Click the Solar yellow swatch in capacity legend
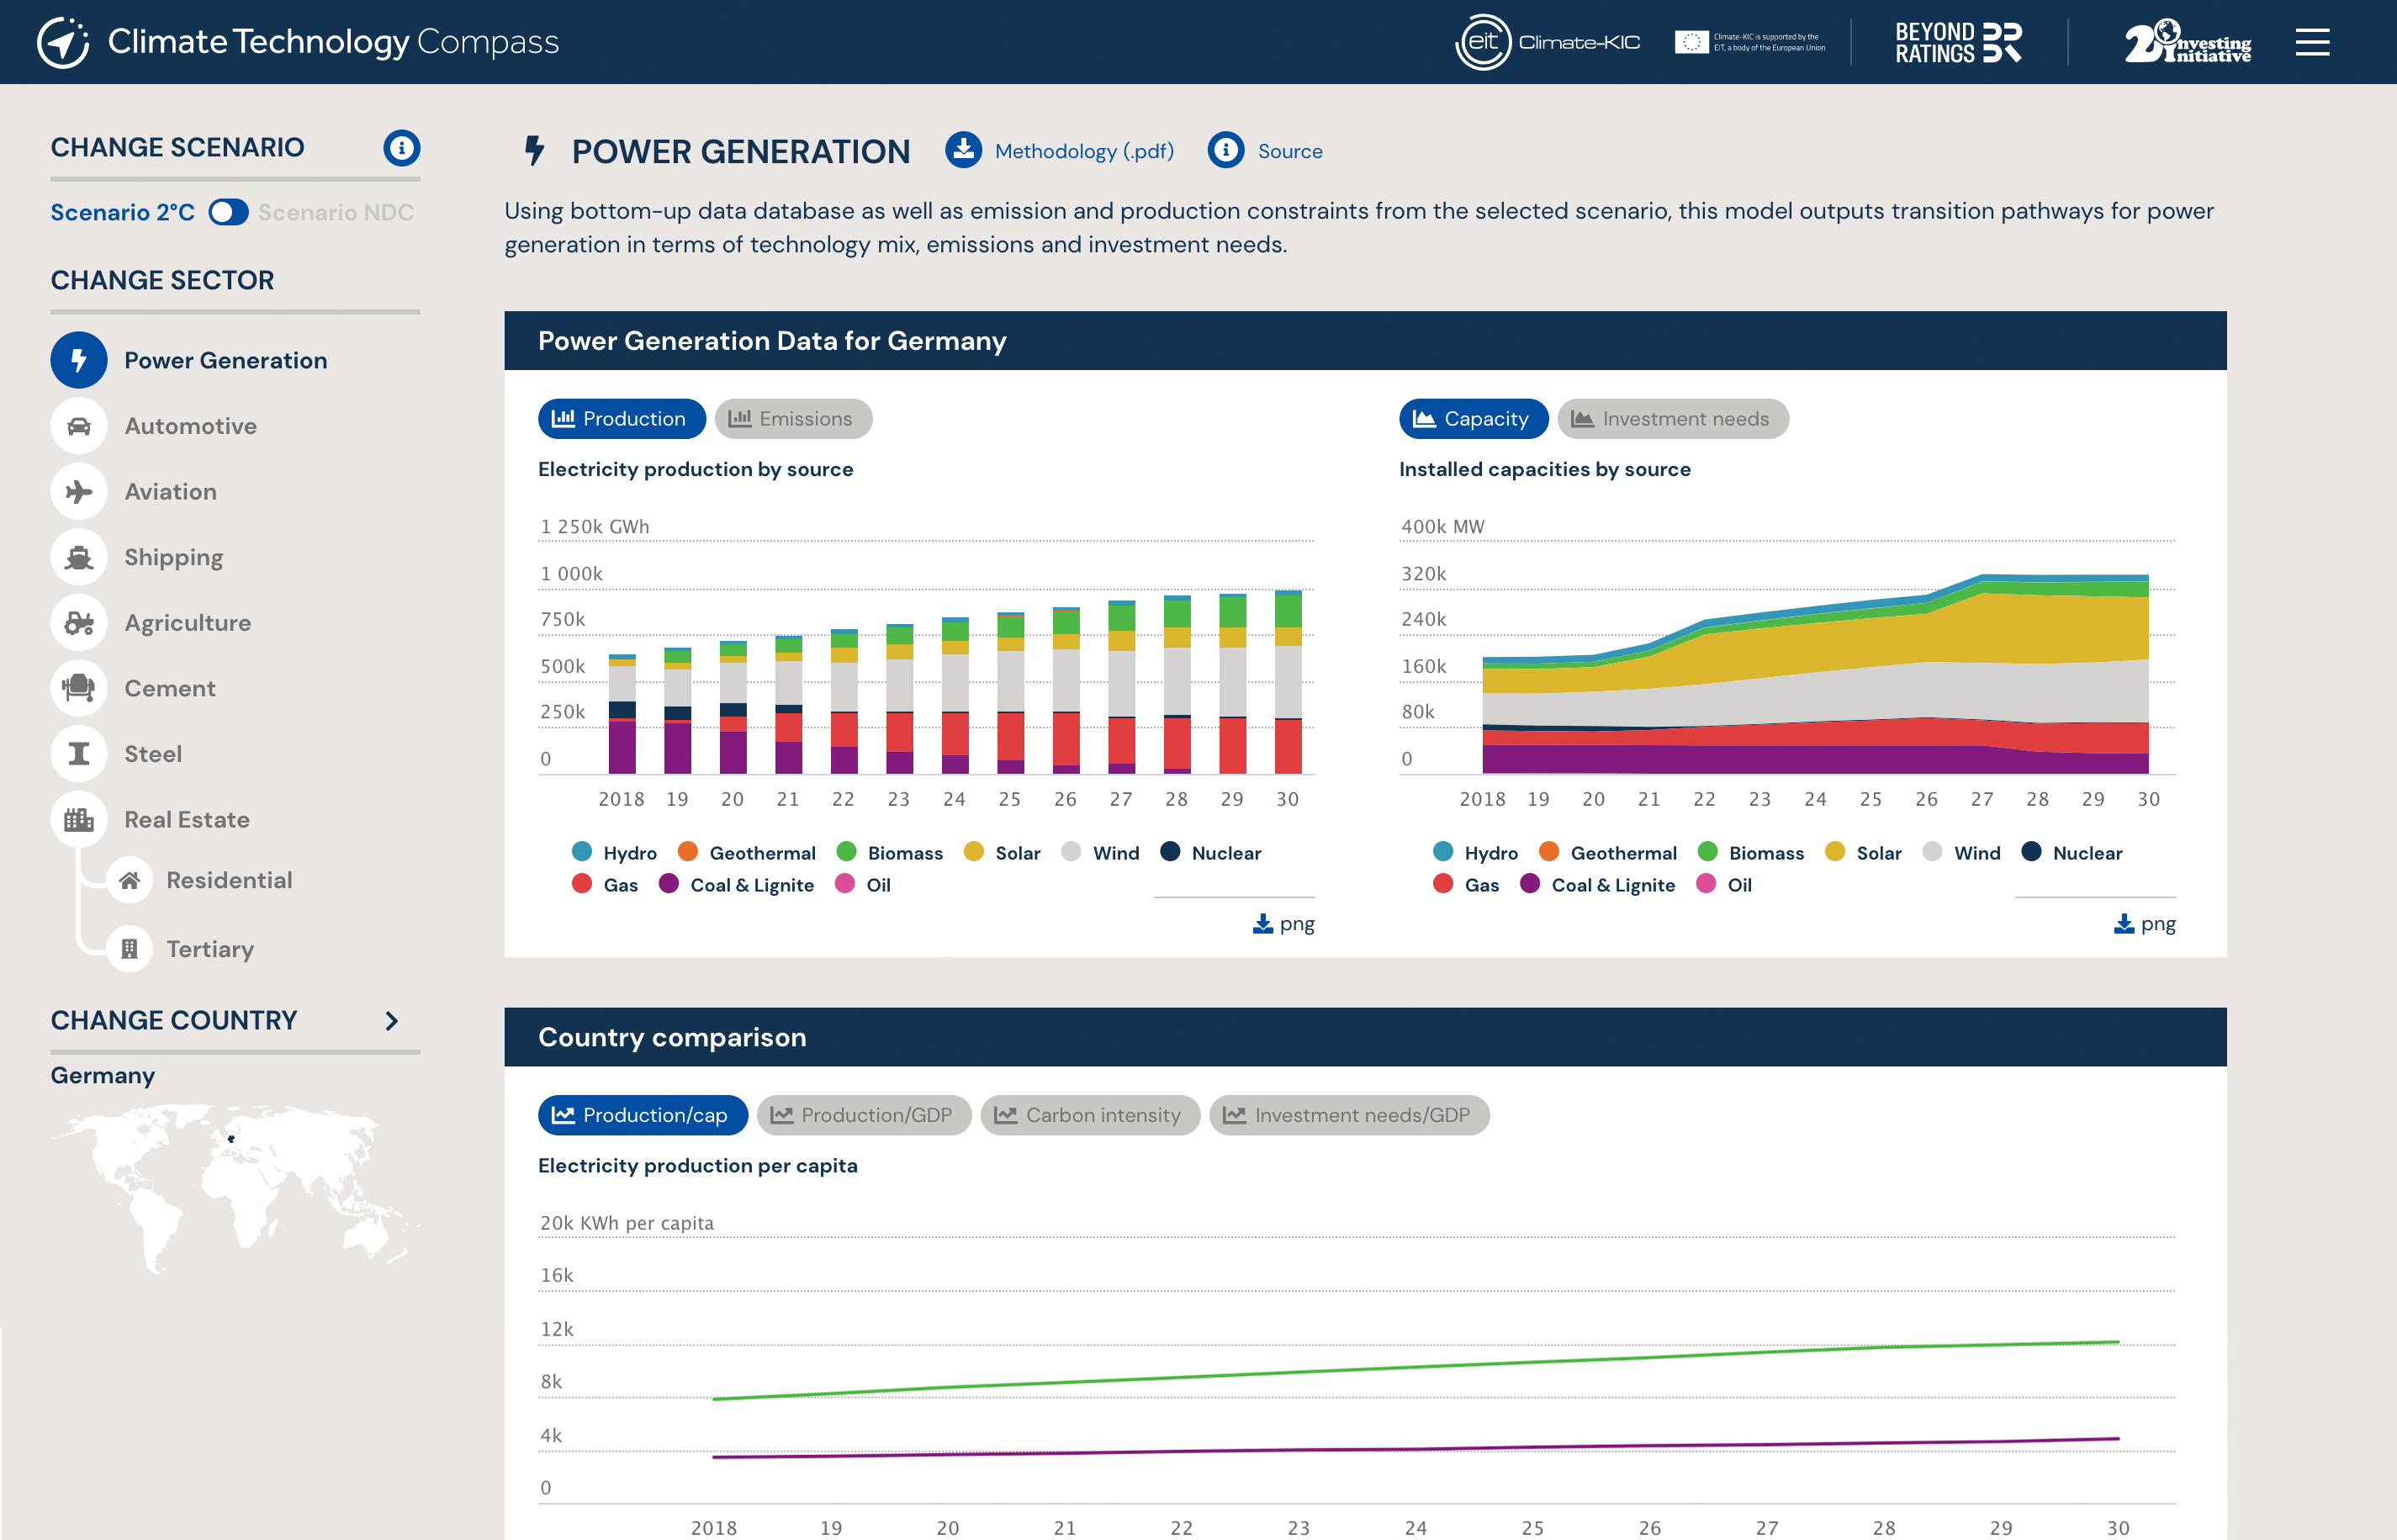 (x=1834, y=851)
